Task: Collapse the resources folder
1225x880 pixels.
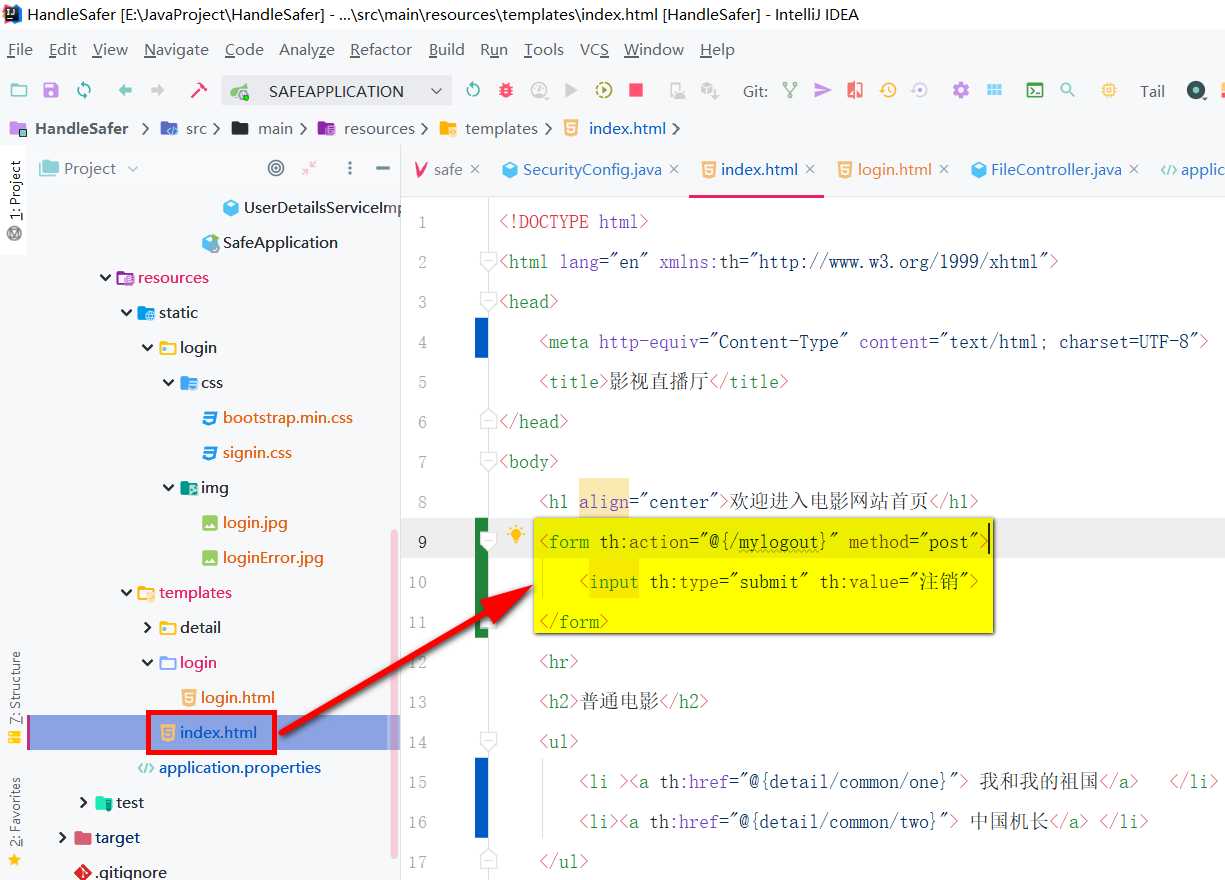Action: (x=105, y=278)
